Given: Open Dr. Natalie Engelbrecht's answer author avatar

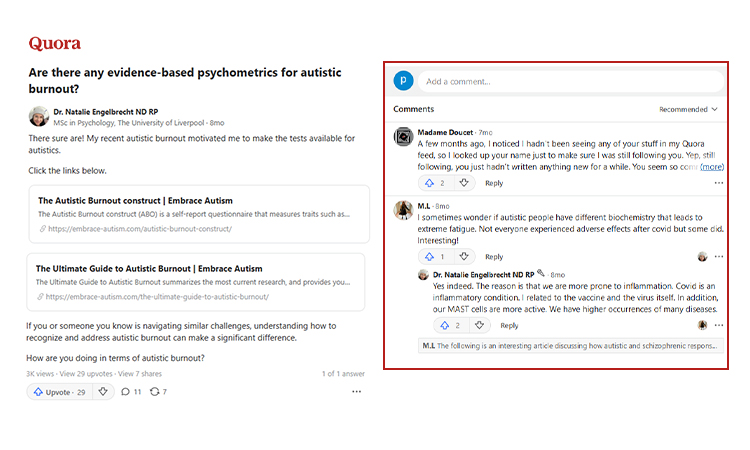Looking at the screenshot, I should click(39, 116).
